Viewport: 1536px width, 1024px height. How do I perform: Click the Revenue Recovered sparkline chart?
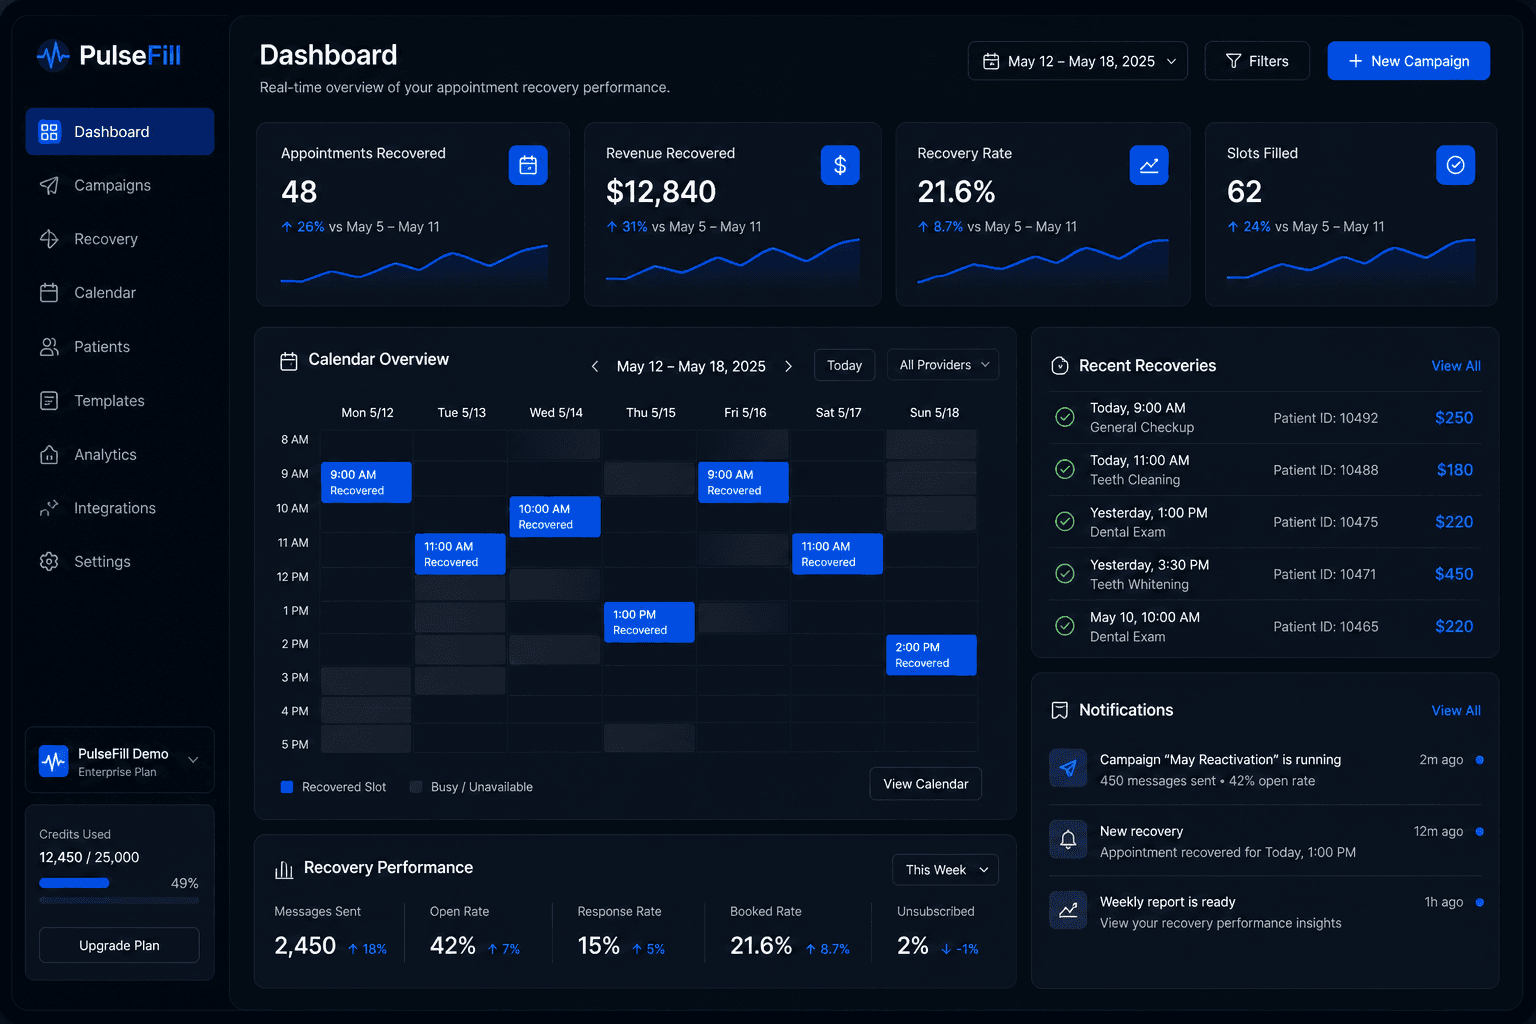[x=733, y=261]
